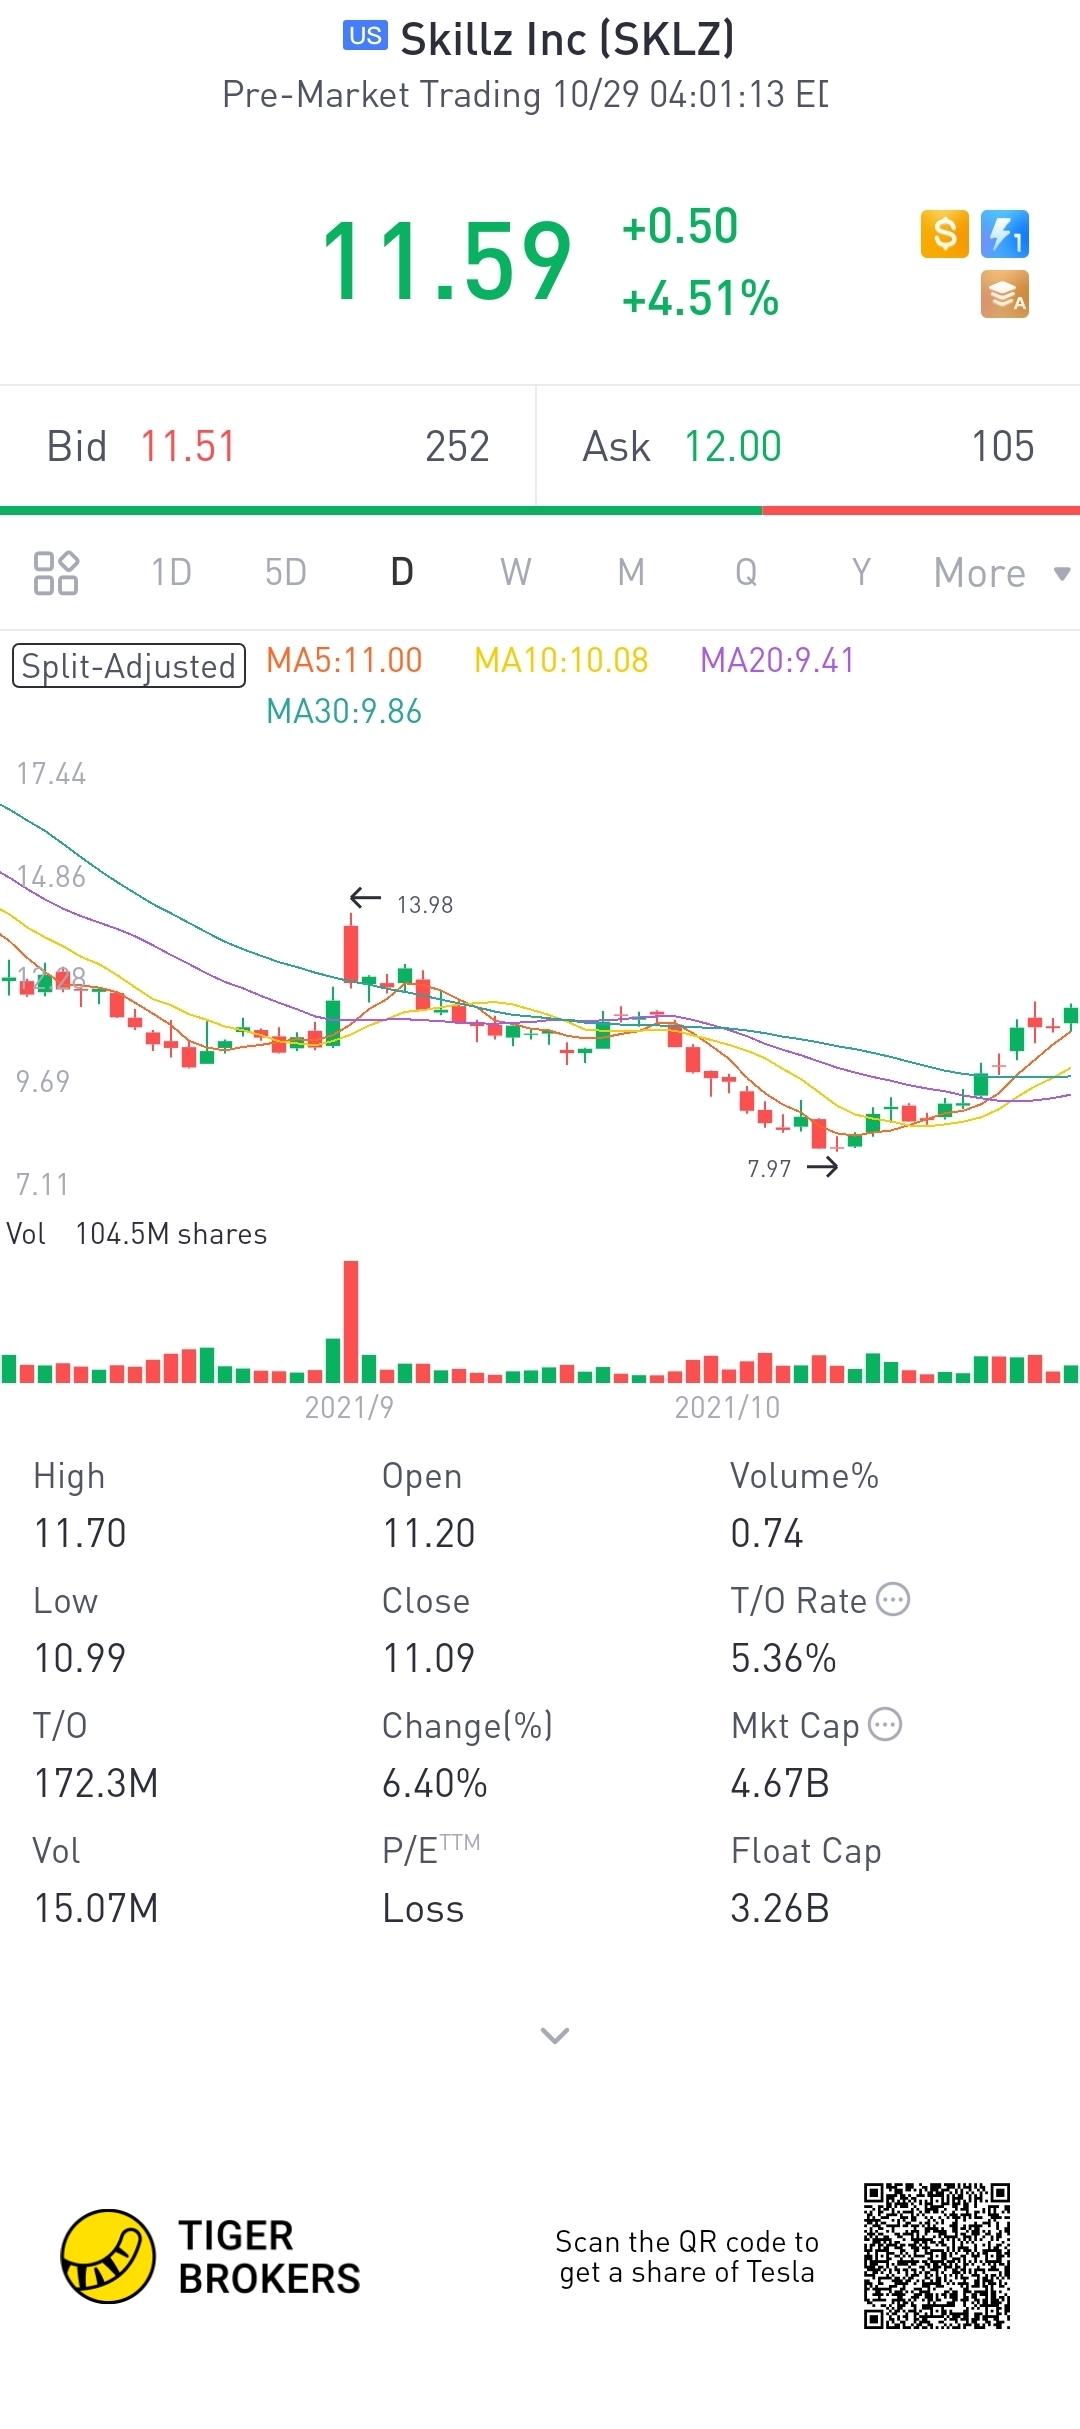Viewport: 1080px width, 2429px height.
Task: Tap the orange dollar sign badge icon
Action: pos(945,234)
